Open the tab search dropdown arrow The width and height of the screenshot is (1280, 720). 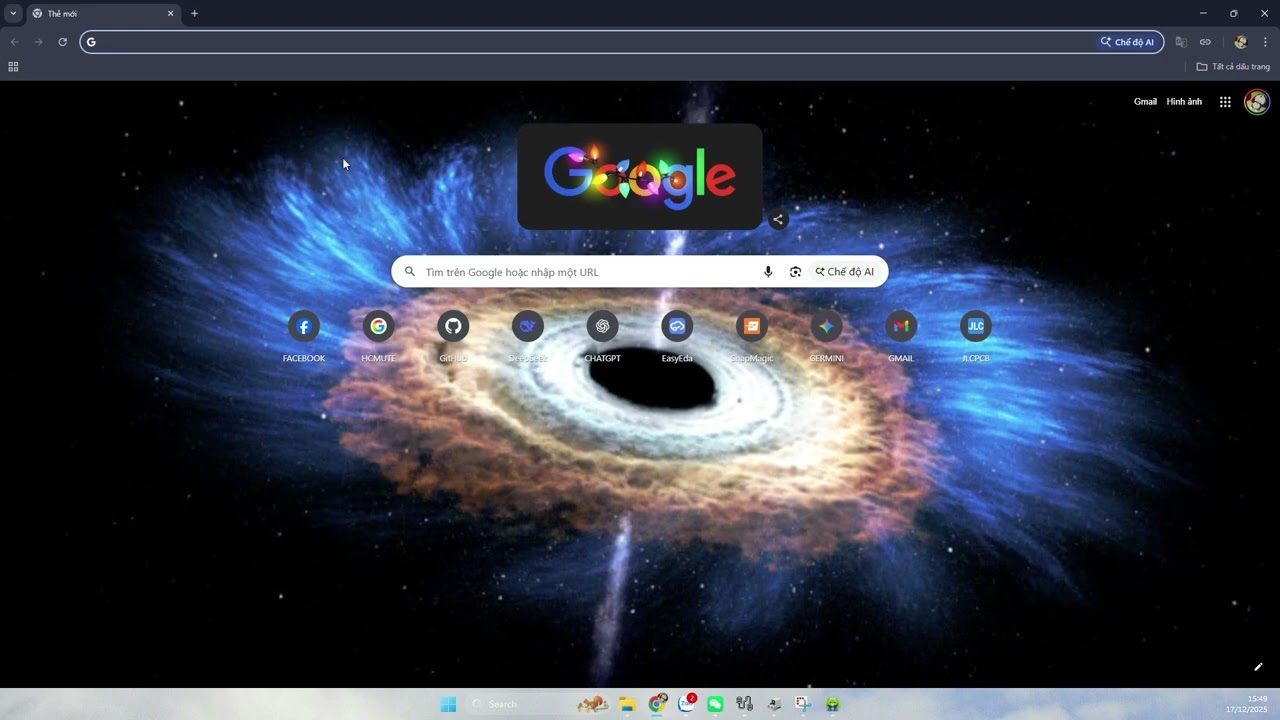pyautogui.click(x=13, y=13)
